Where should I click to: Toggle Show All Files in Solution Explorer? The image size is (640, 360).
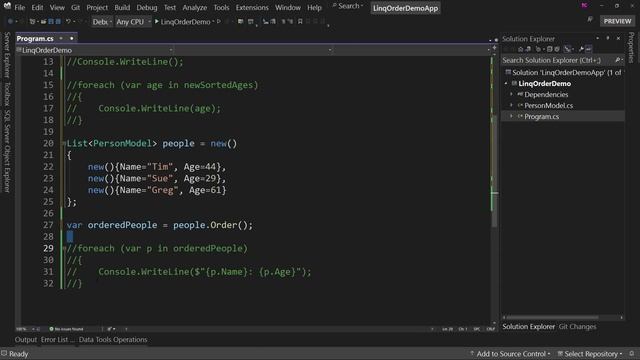pyautogui.click(x=557, y=49)
